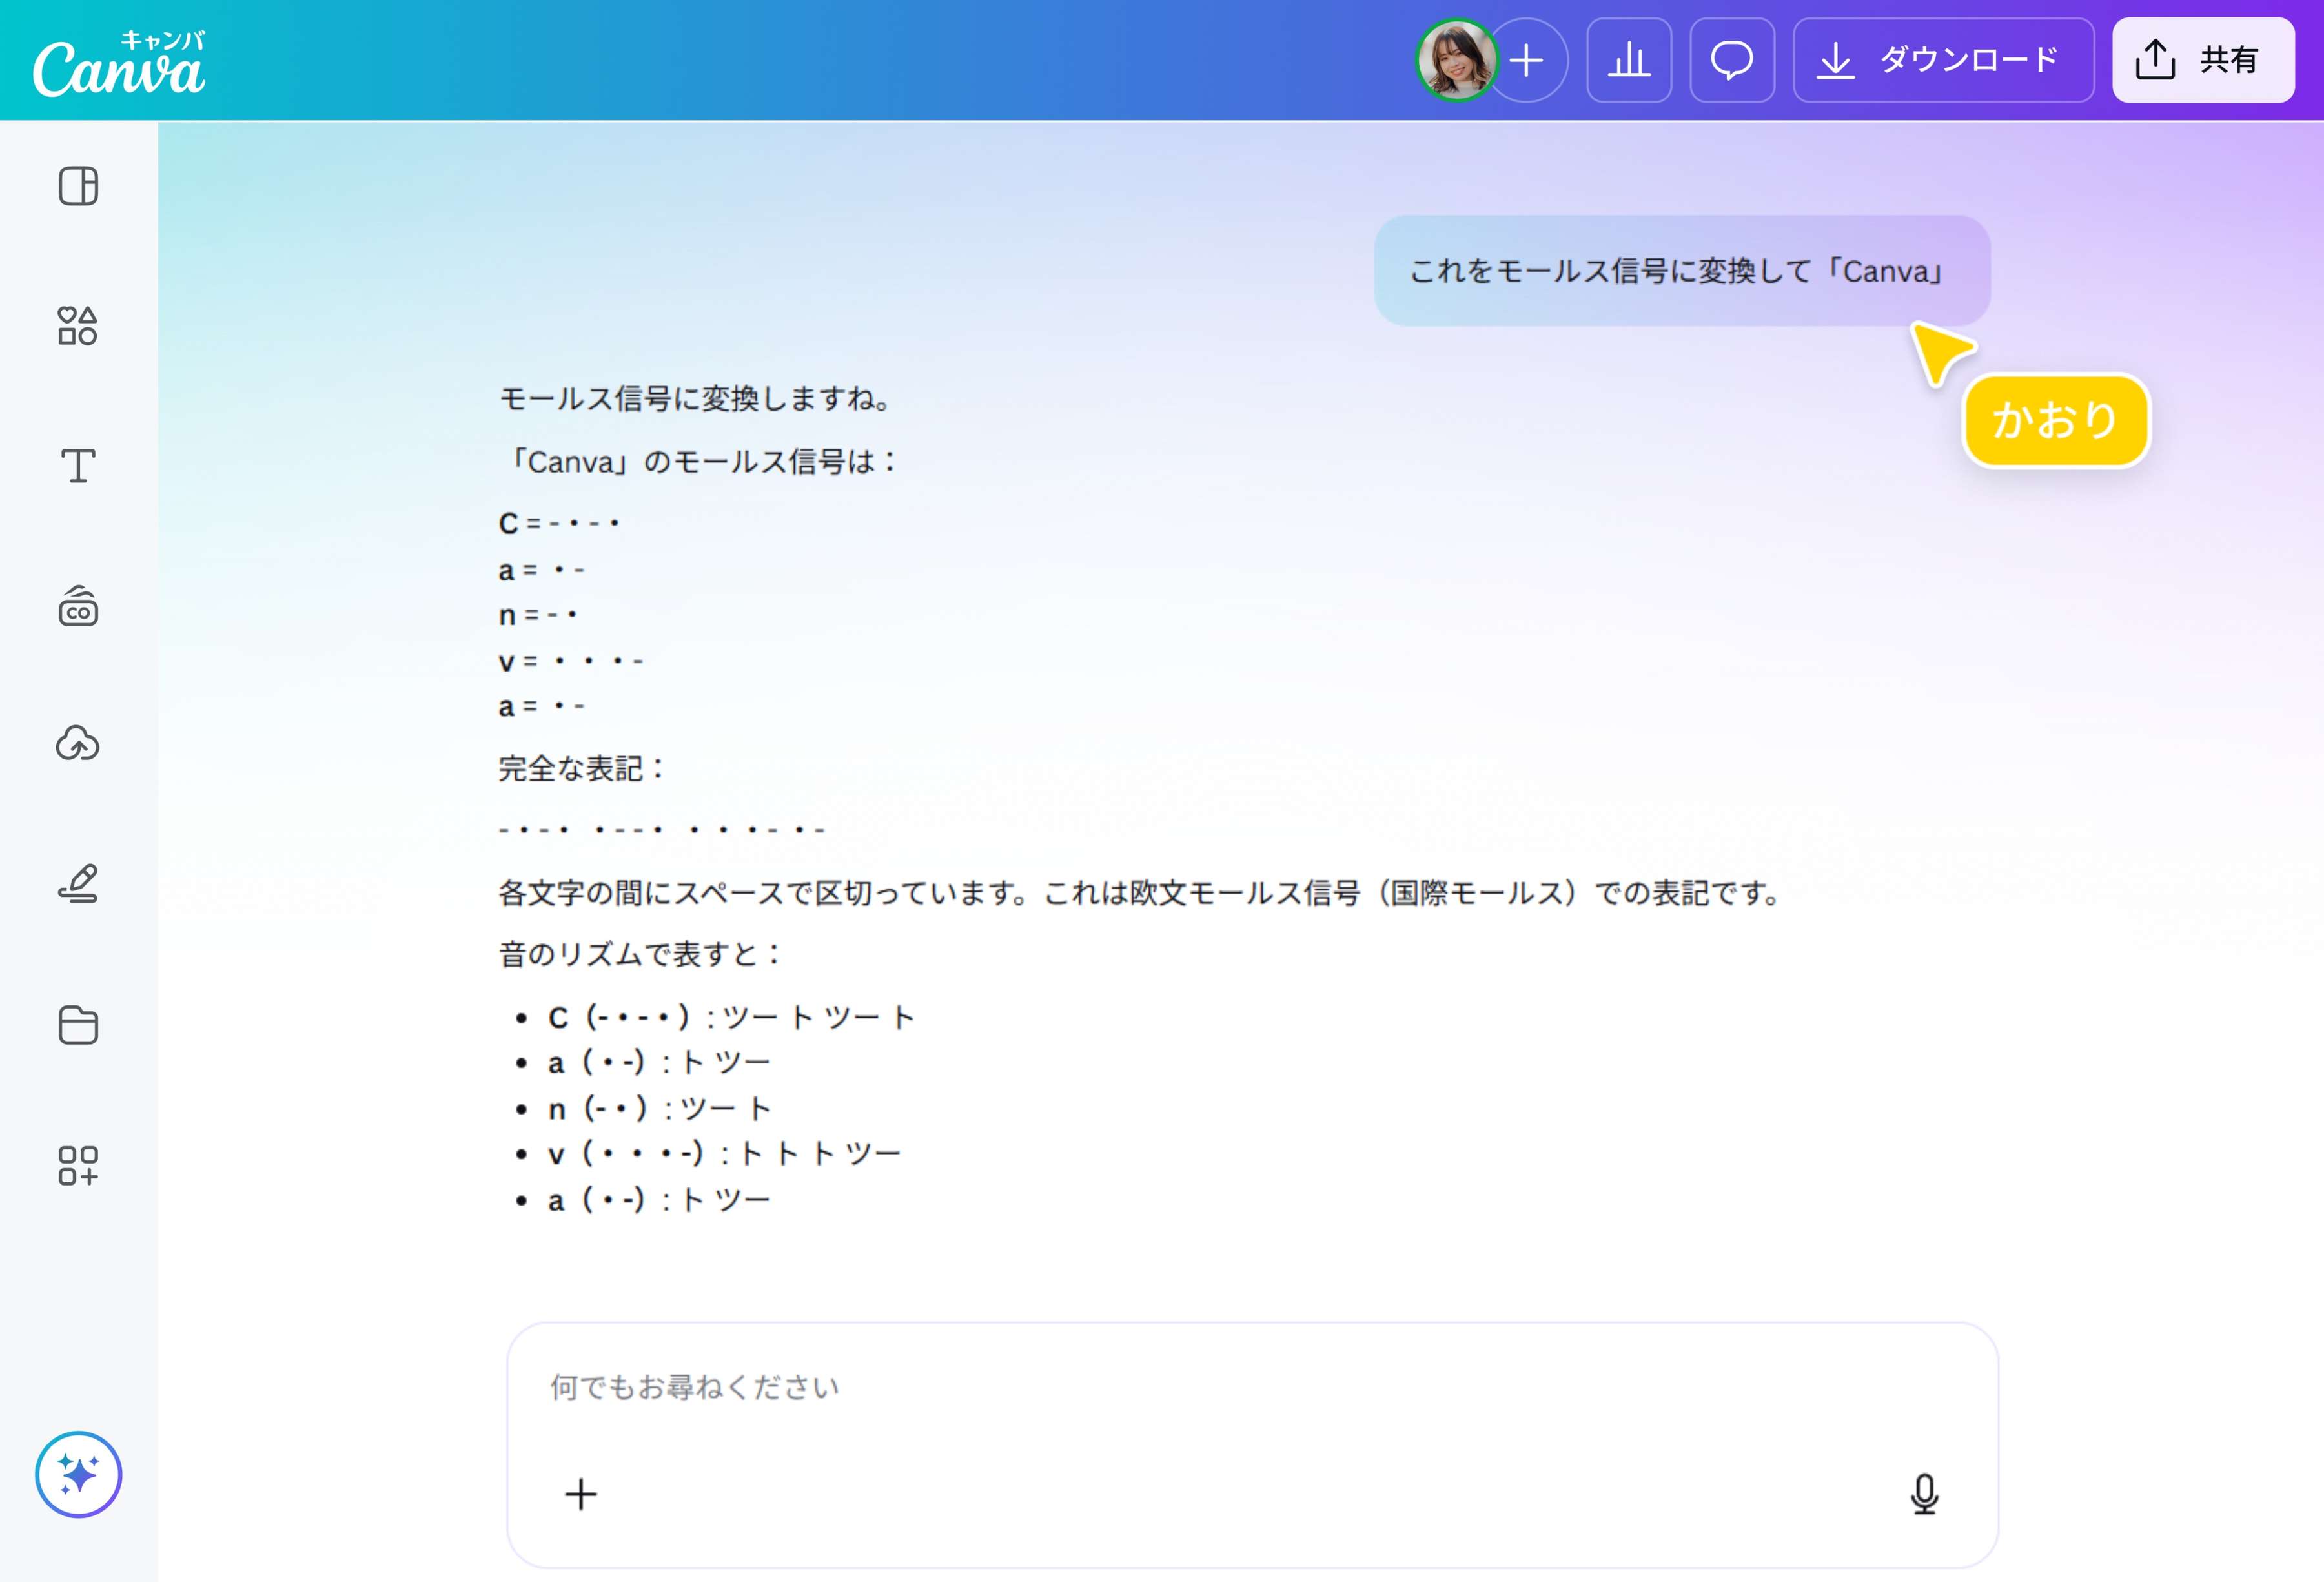Open the Uploads cloud icon

[78, 744]
